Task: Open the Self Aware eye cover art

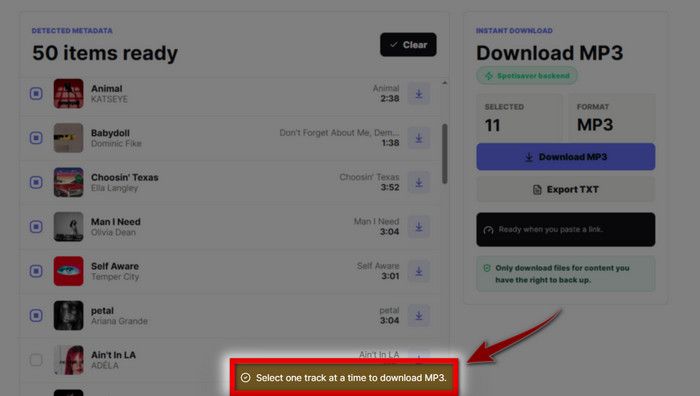Action: [68, 271]
